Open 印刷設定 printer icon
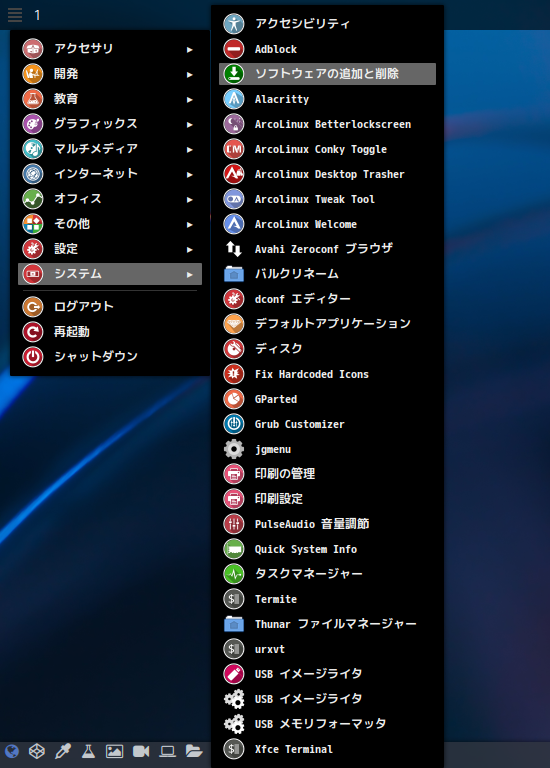 pos(234,499)
